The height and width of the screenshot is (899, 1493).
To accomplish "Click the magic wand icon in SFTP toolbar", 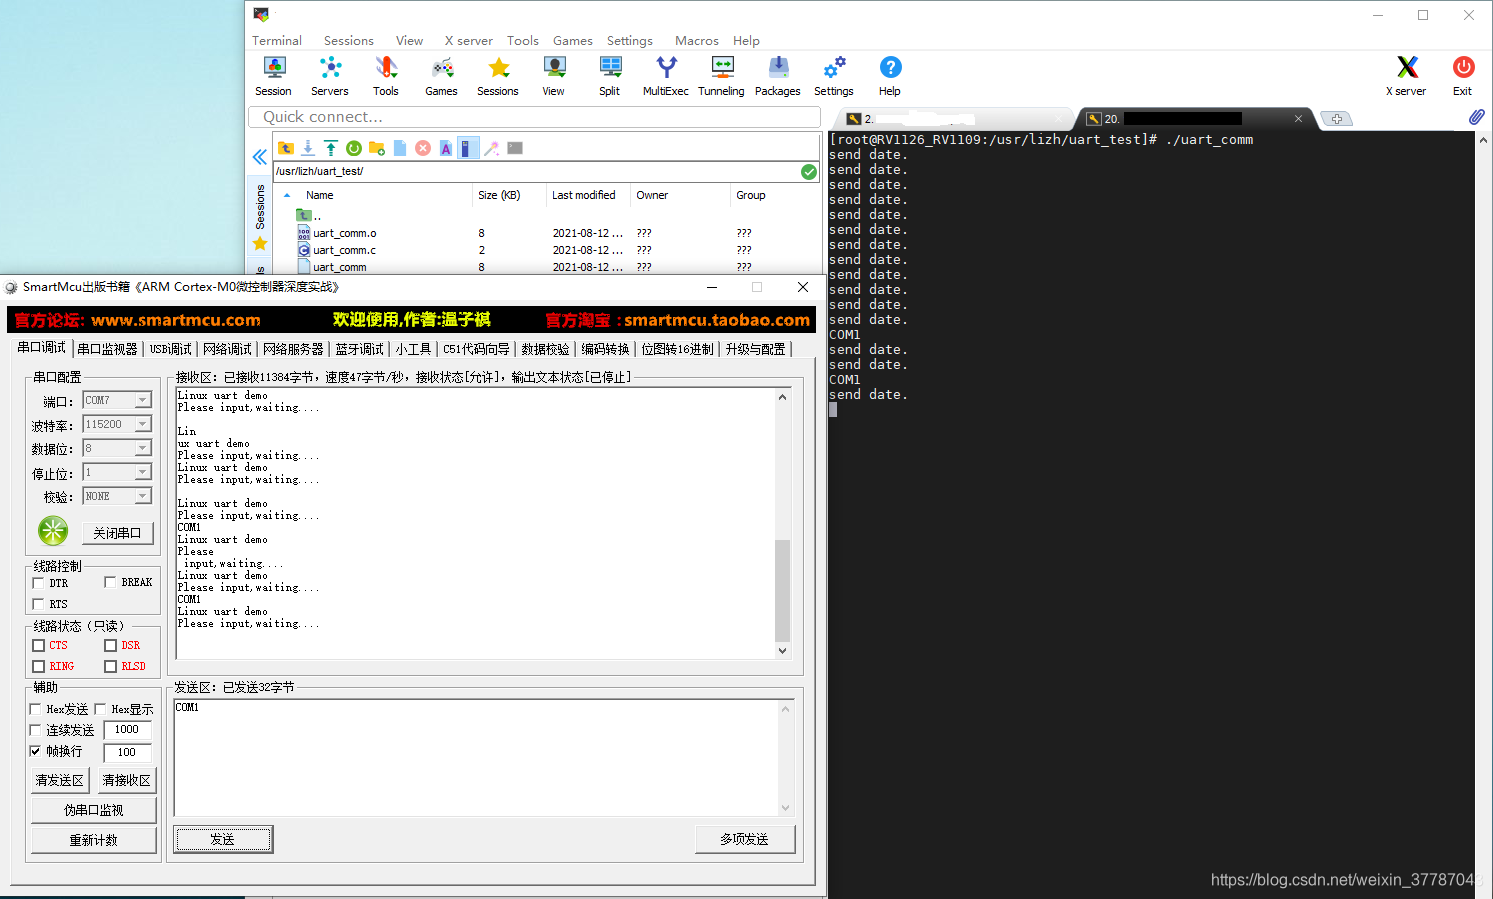I will coord(492,148).
